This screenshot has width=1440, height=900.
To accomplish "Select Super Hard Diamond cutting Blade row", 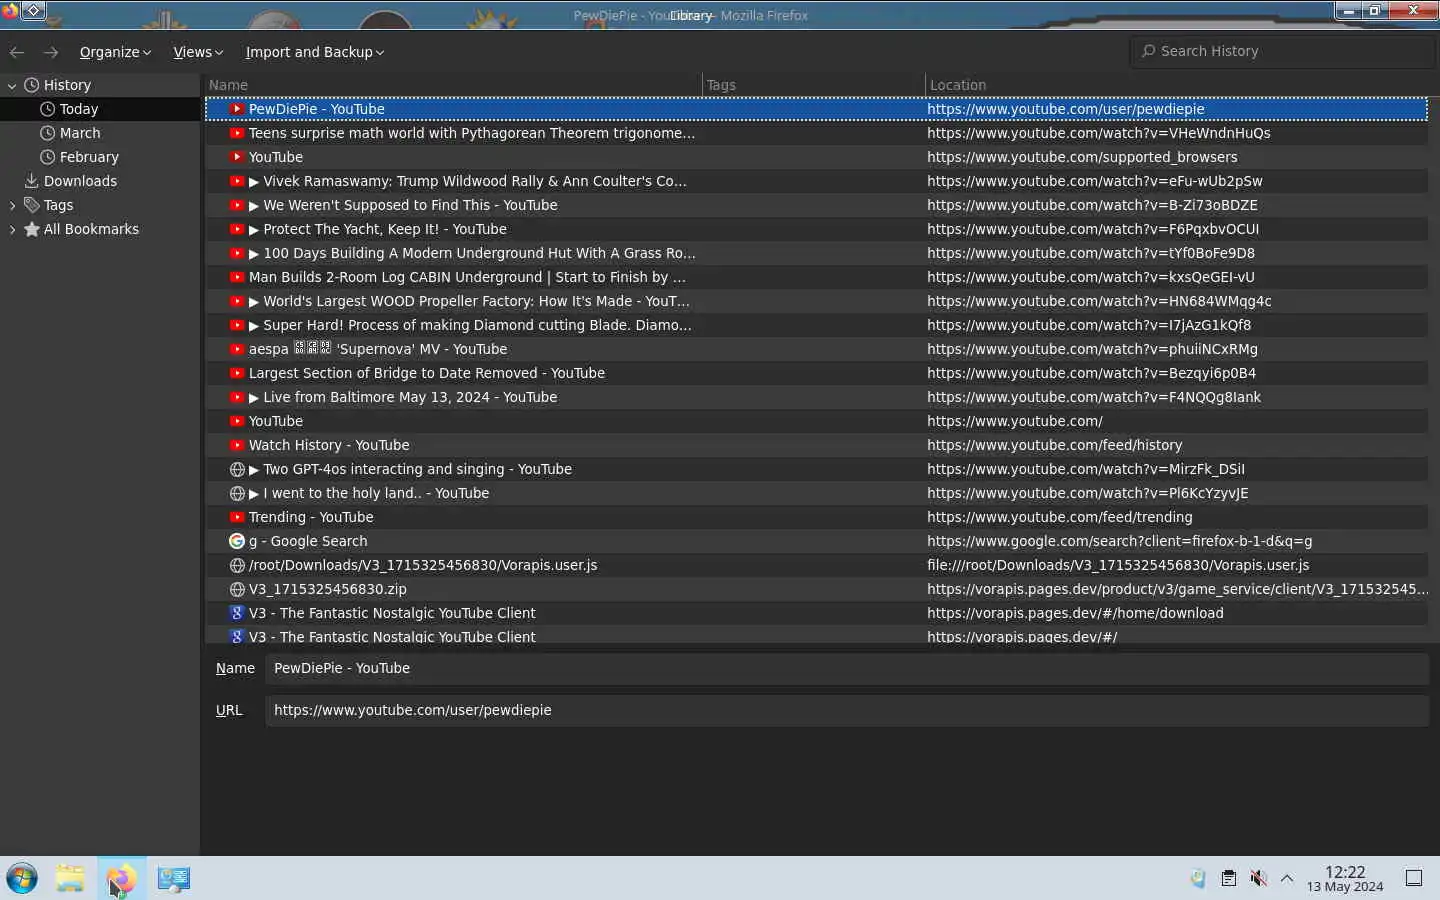I will coord(817,325).
